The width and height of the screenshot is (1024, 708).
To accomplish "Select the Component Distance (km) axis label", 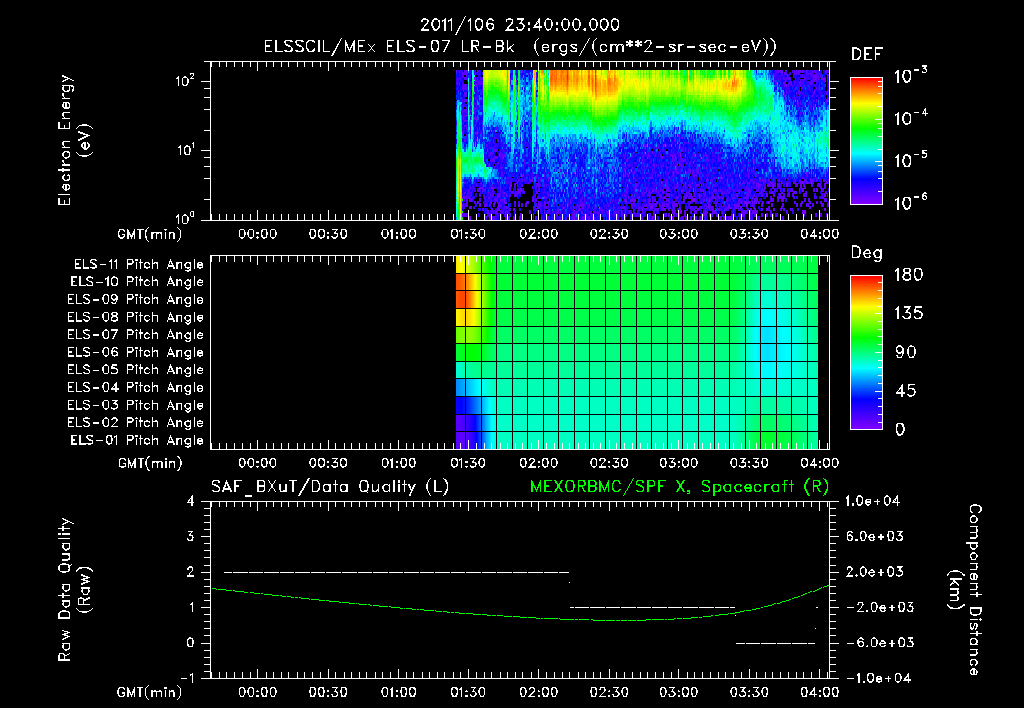I will [x=965, y=590].
